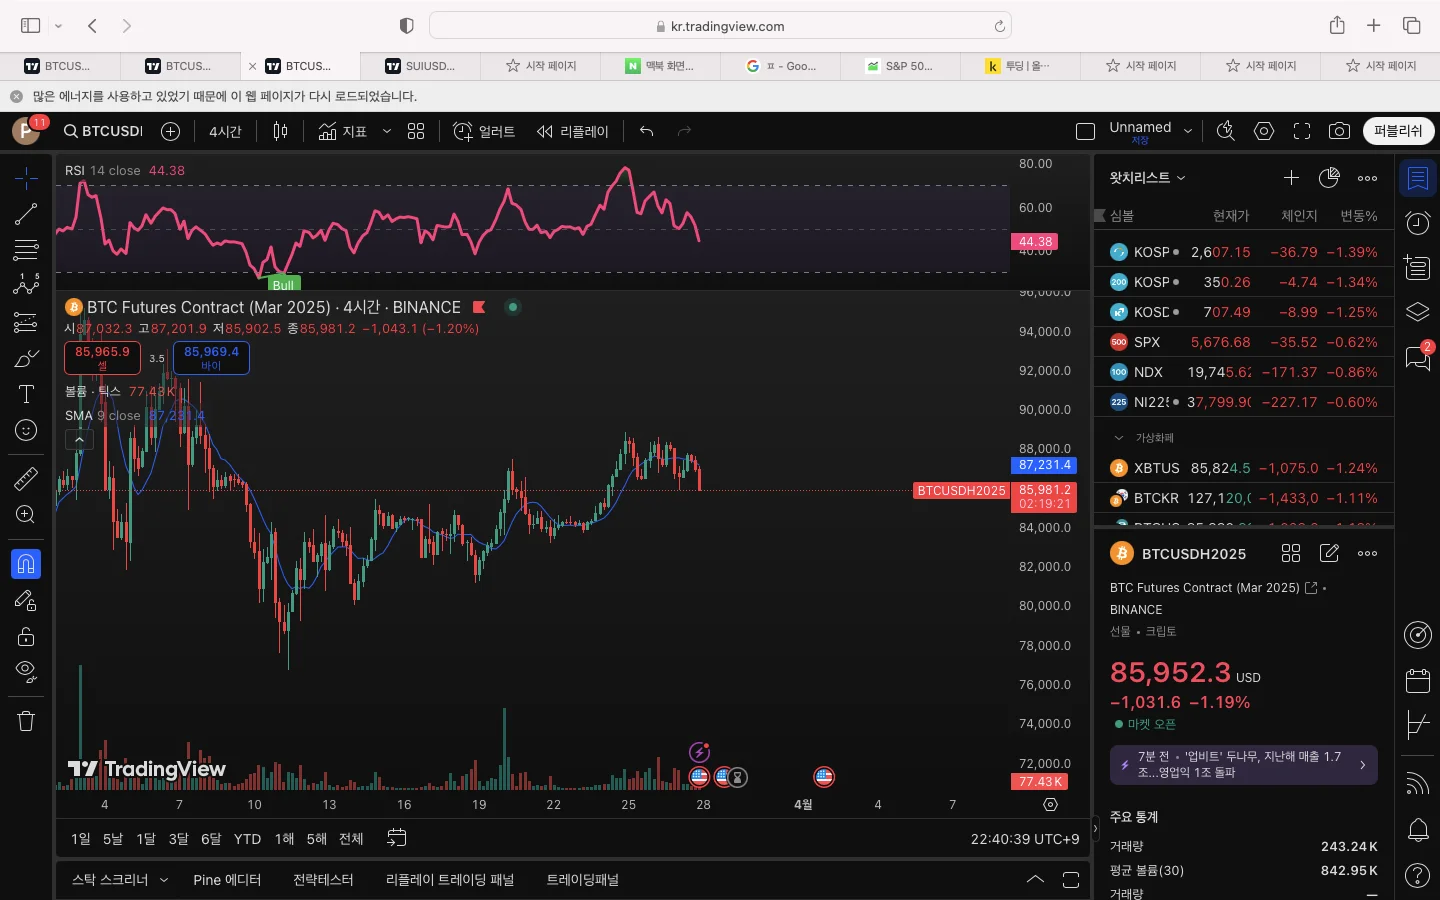Select the YTD time range
Viewport: 1440px width, 900px height.
pos(247,839)
